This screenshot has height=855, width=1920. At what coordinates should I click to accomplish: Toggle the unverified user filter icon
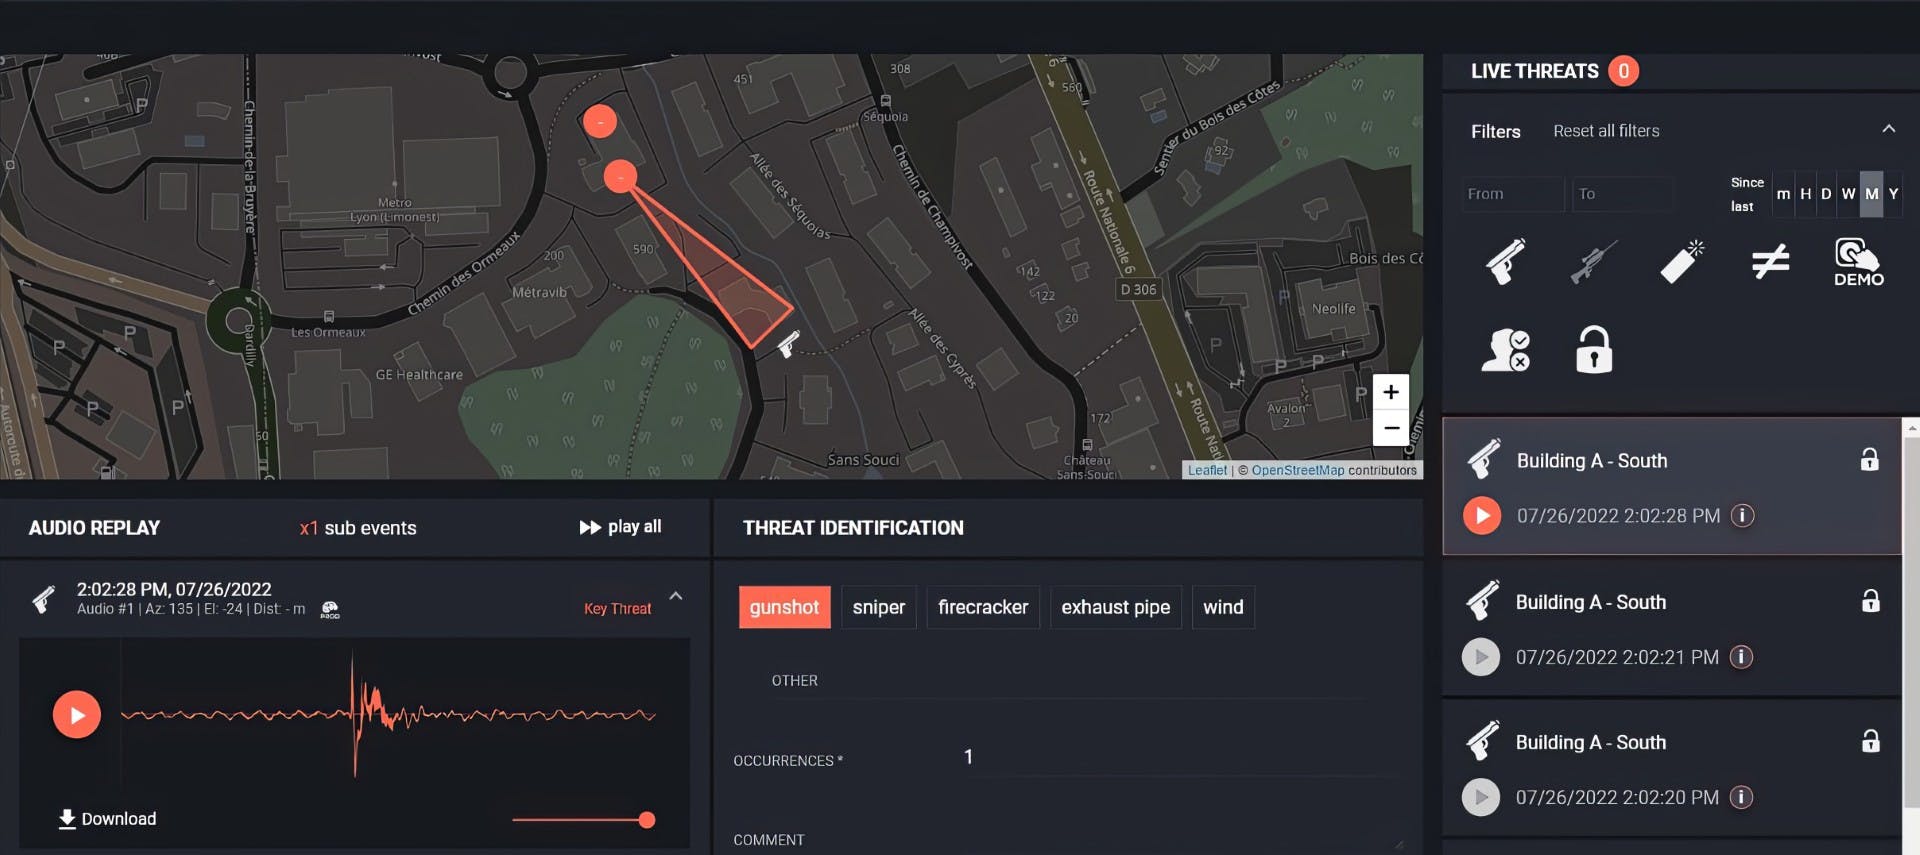pos(1505,350)
